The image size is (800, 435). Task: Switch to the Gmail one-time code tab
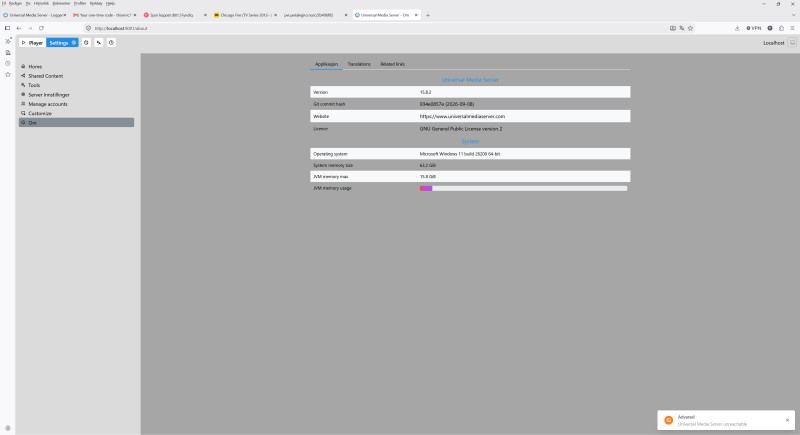tap(105, 15)
